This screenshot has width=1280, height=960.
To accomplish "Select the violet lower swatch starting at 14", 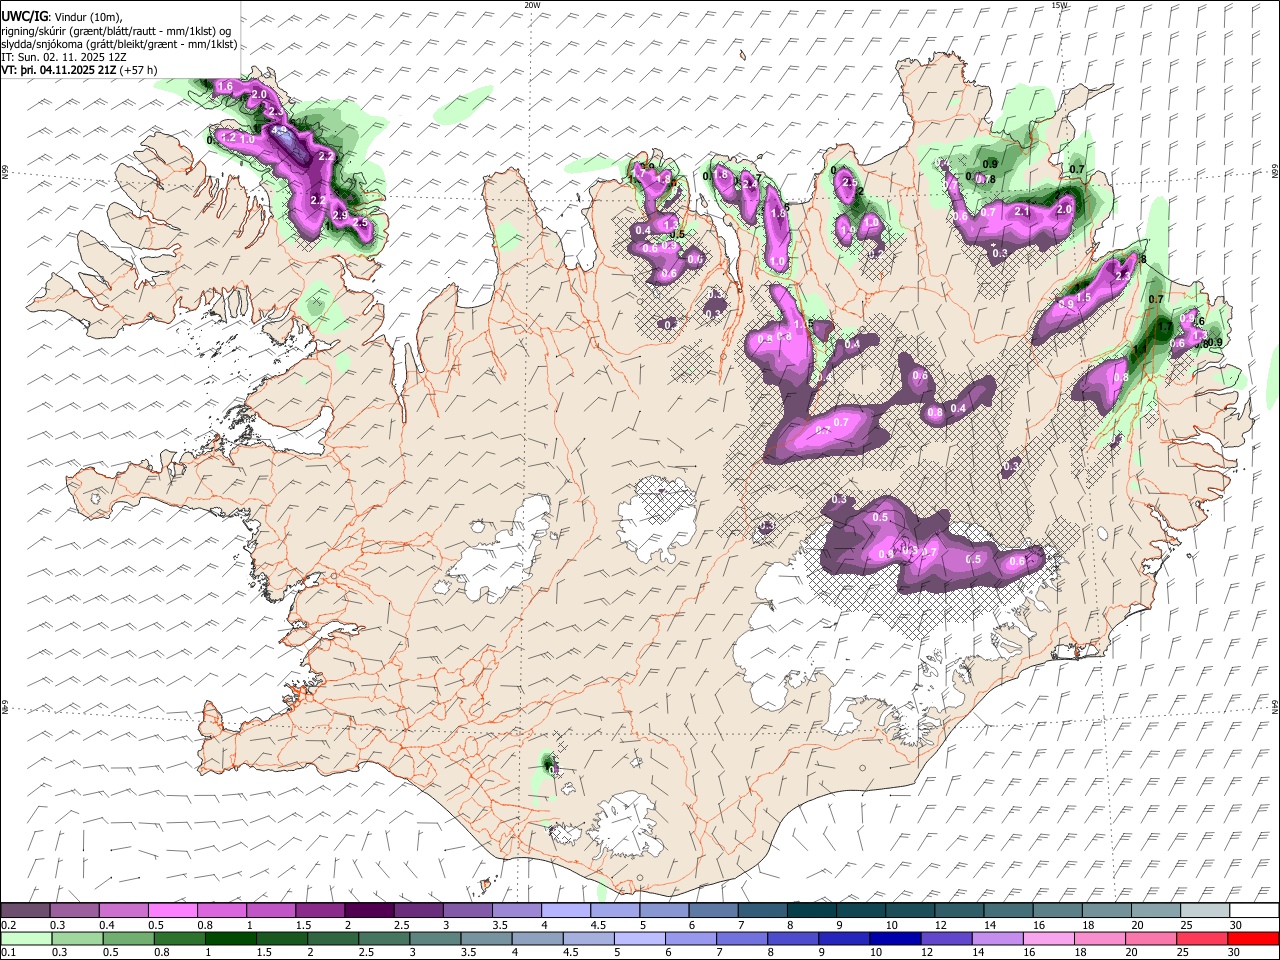I will click(997, 938).
